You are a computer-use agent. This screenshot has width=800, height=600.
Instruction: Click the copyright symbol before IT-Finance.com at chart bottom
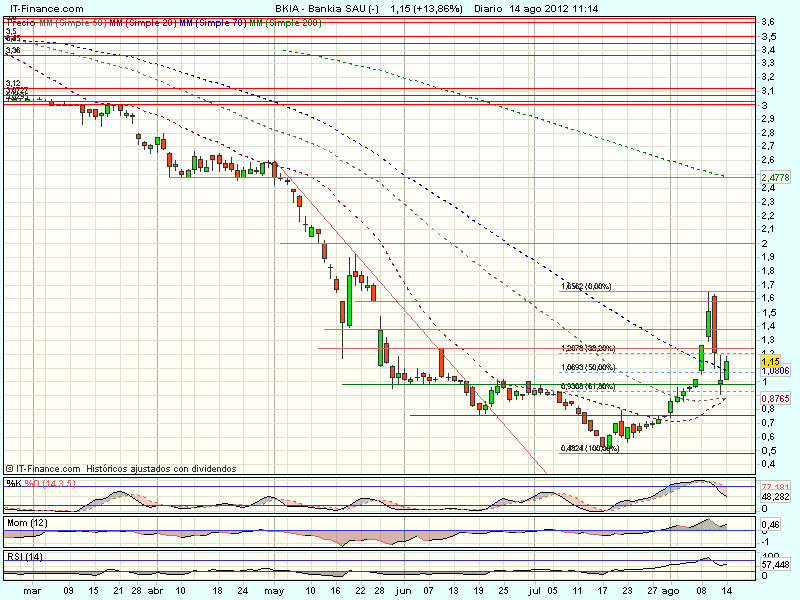[8, 467]
